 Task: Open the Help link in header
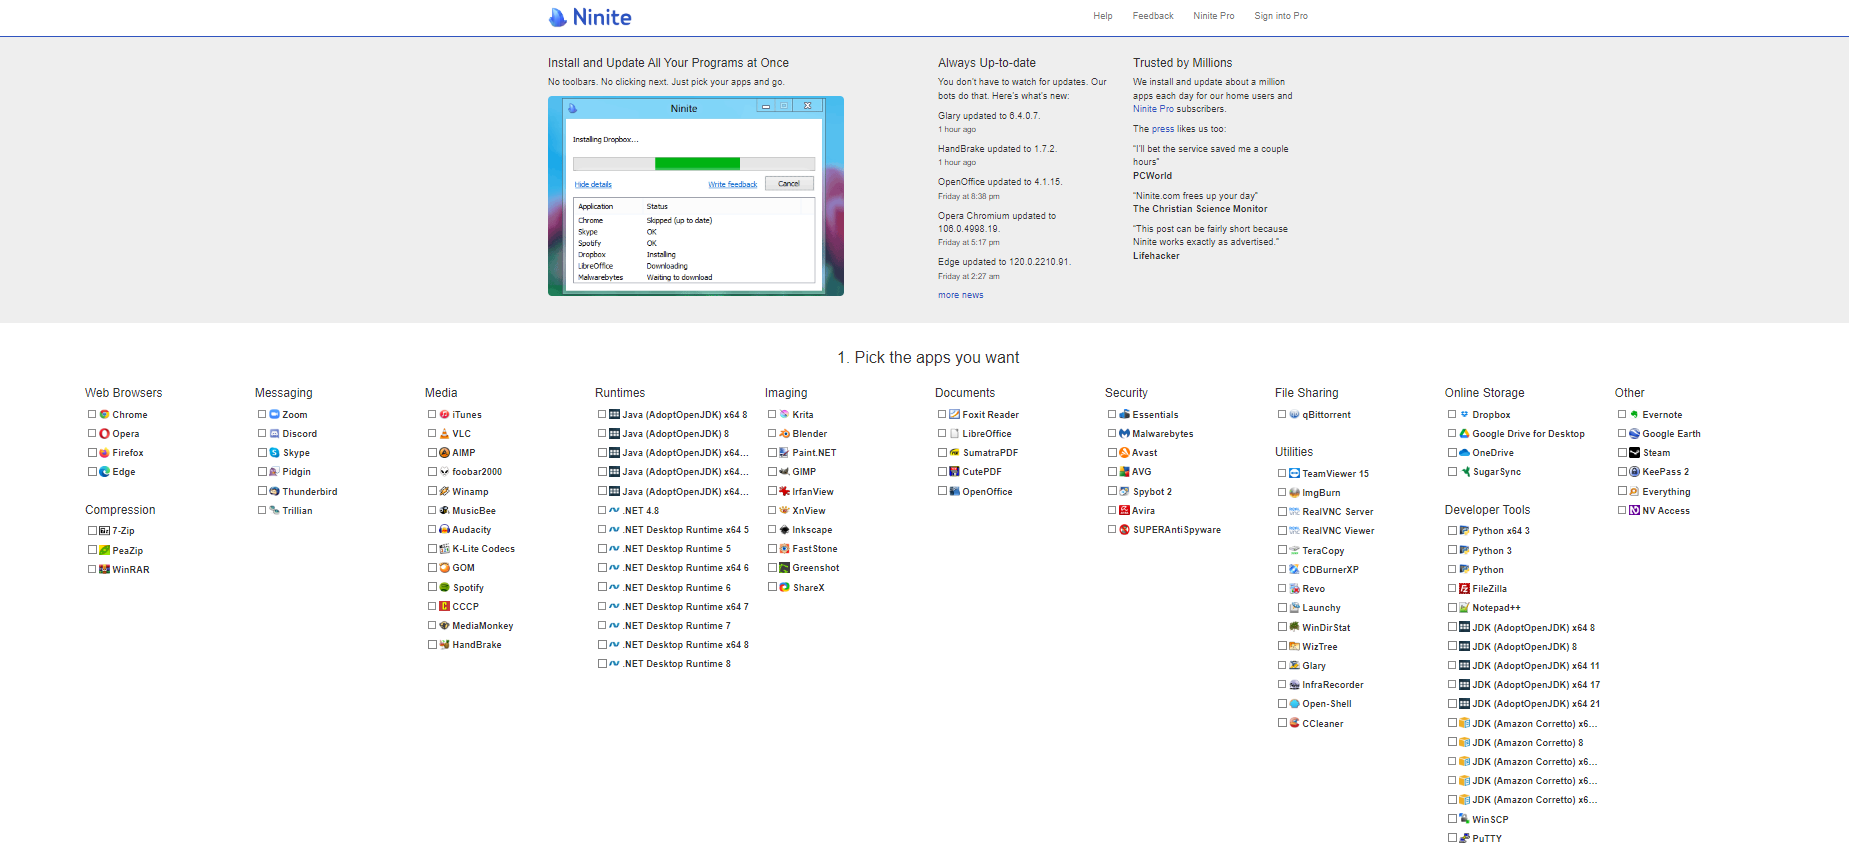[x=1103, y=16]
